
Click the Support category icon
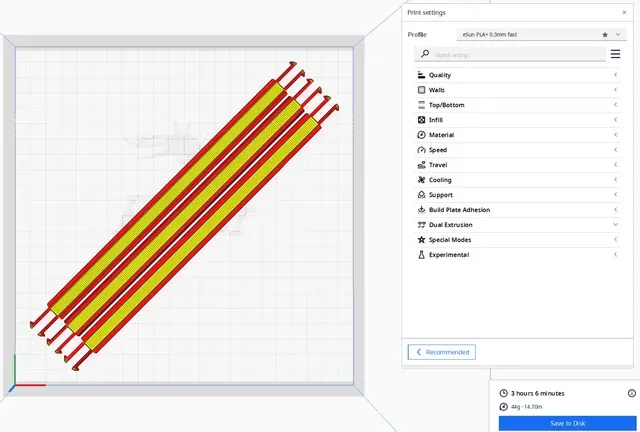pyautogui.click(x=421, y=195)
